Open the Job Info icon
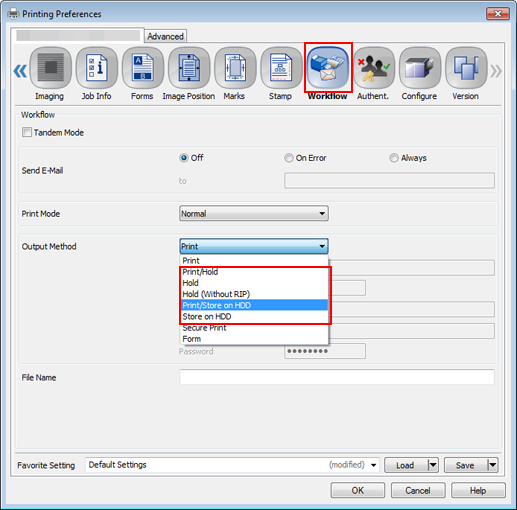 97,68
